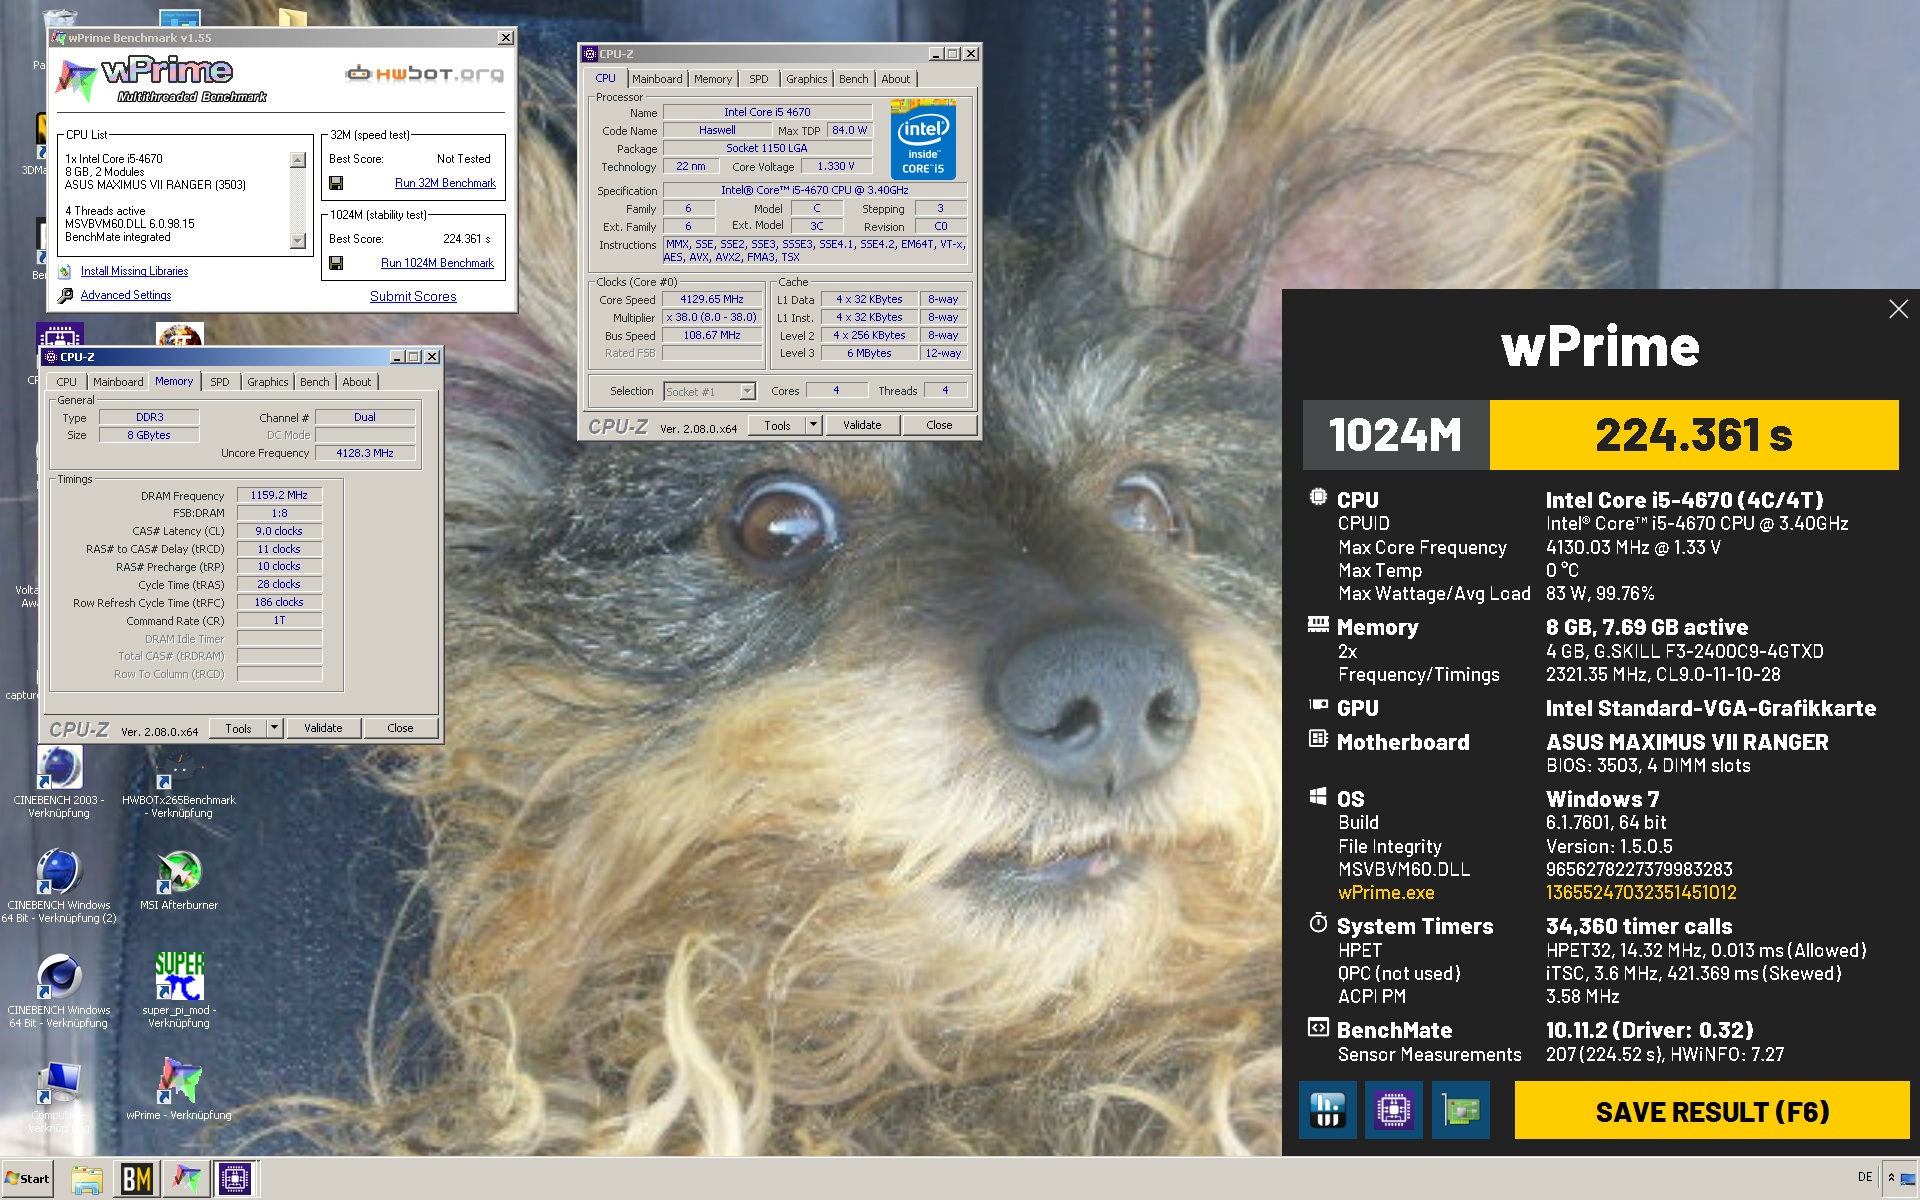Open HWBOTx265Benchmark desktop shortcut
This screenshot has height=1200, width=1920.
[179, 784]
